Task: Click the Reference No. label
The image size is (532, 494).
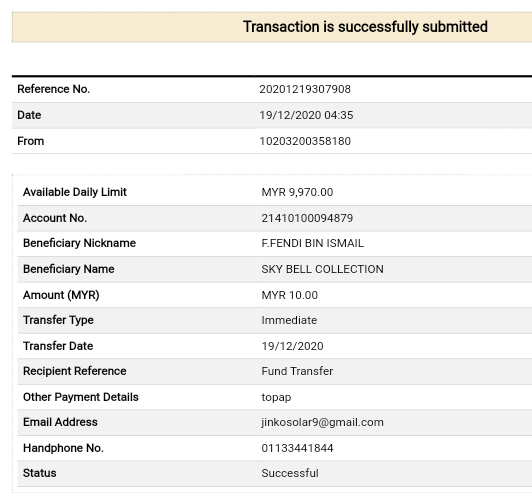Action: 54,89
